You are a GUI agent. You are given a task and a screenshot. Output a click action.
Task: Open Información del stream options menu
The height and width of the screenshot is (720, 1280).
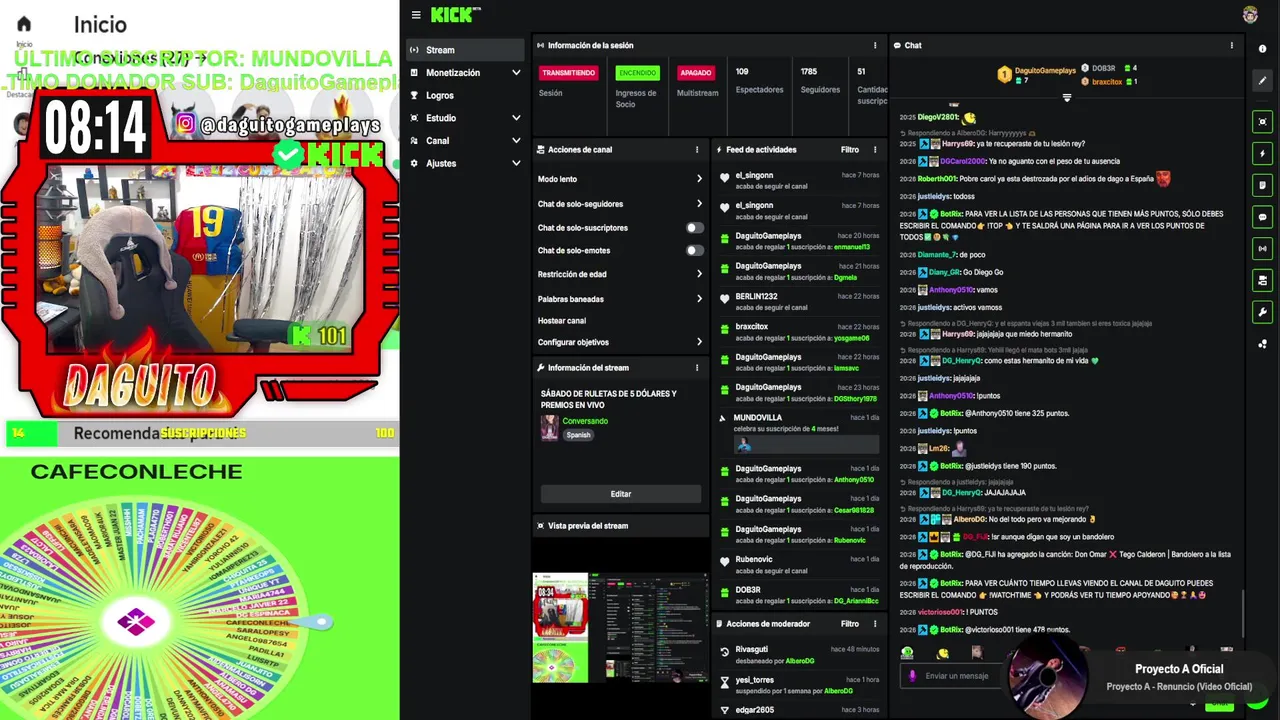[697, 368]
